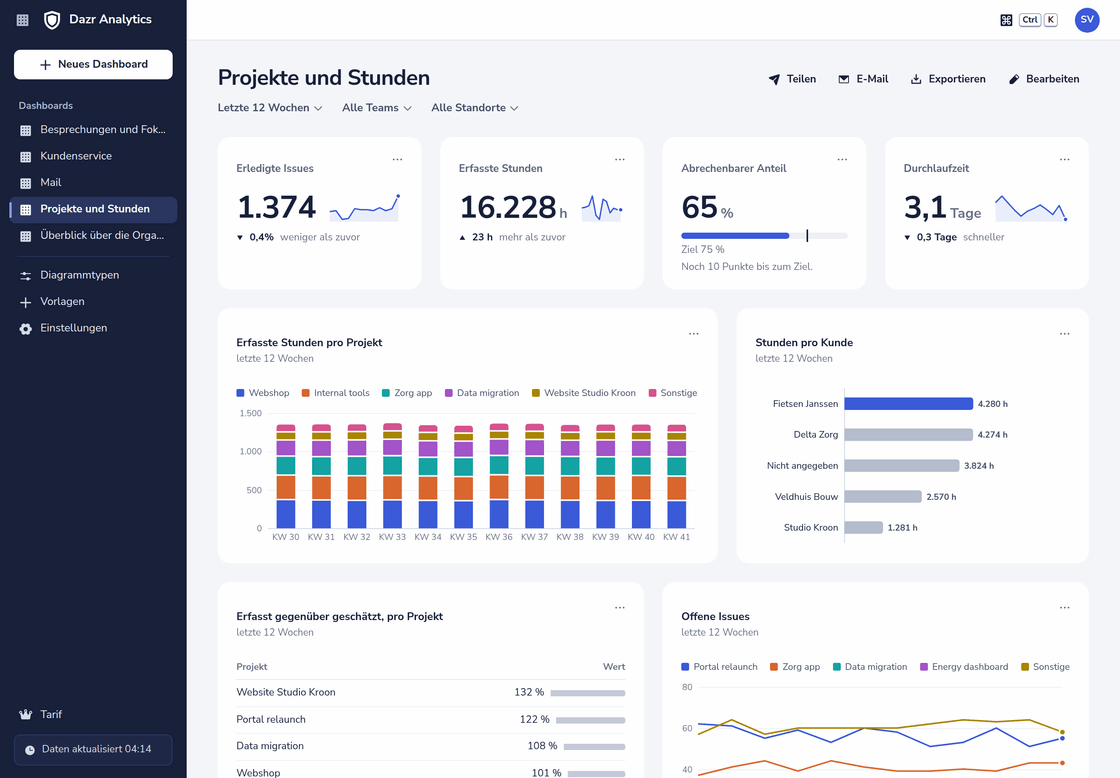Image resolution: width=1120 pixels, height=778 pixels.
Task: Click the Dazr Analytics shield logo
Action: [51, 20]
